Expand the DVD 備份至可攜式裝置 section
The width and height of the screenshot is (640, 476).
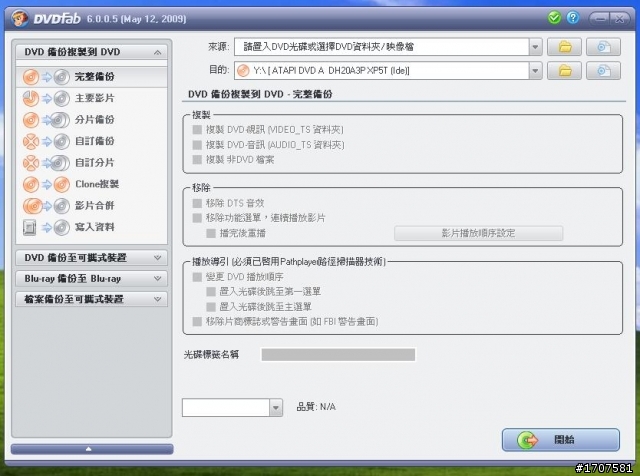click(x=91, y=258)
